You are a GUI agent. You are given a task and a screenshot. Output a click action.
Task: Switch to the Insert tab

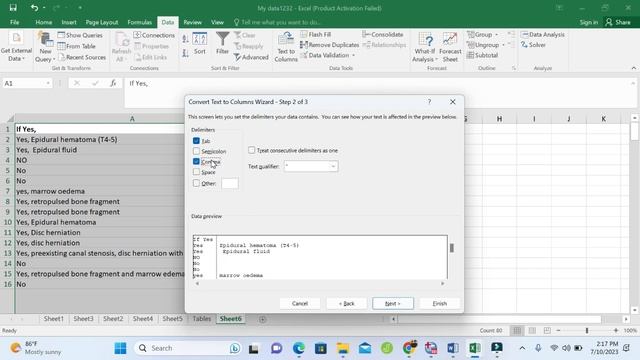pos(69,22)
